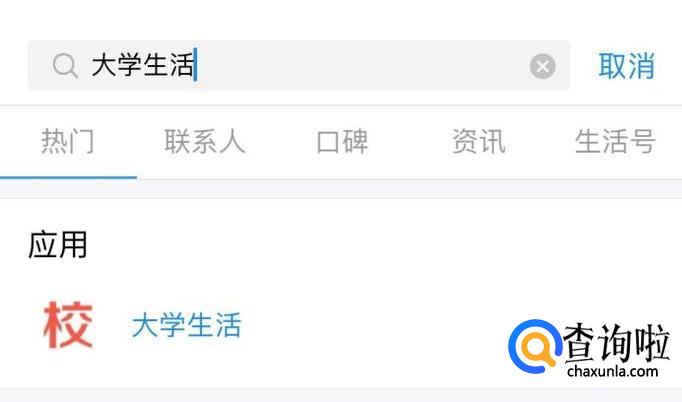Click the chaxunla.com watermark URL
Screen dimensions: 682x402
tap(612, 371)
